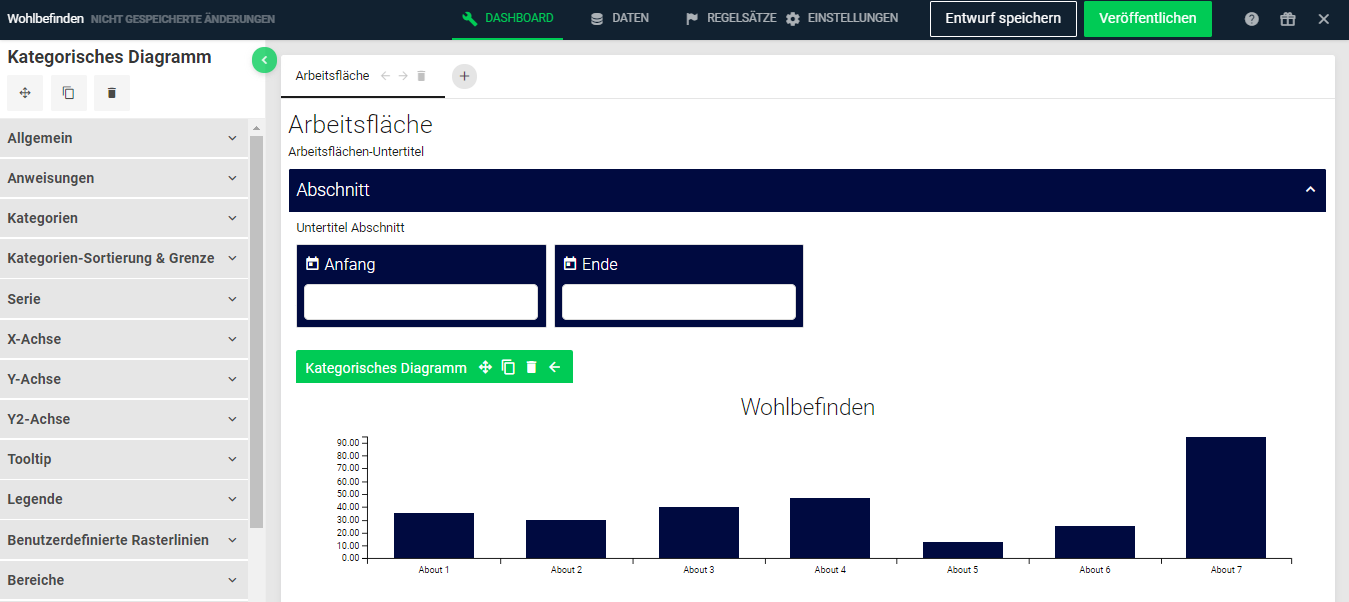The width and height of the screenshot is (1349, 602).
Task: Expand the Serie settings group
Action: 124,299
